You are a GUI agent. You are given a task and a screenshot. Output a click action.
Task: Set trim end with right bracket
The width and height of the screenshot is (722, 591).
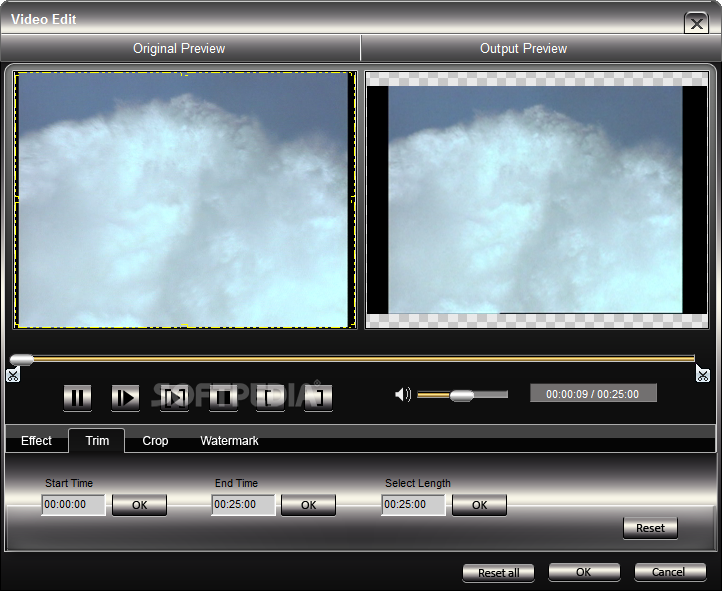tap(318, 398)
